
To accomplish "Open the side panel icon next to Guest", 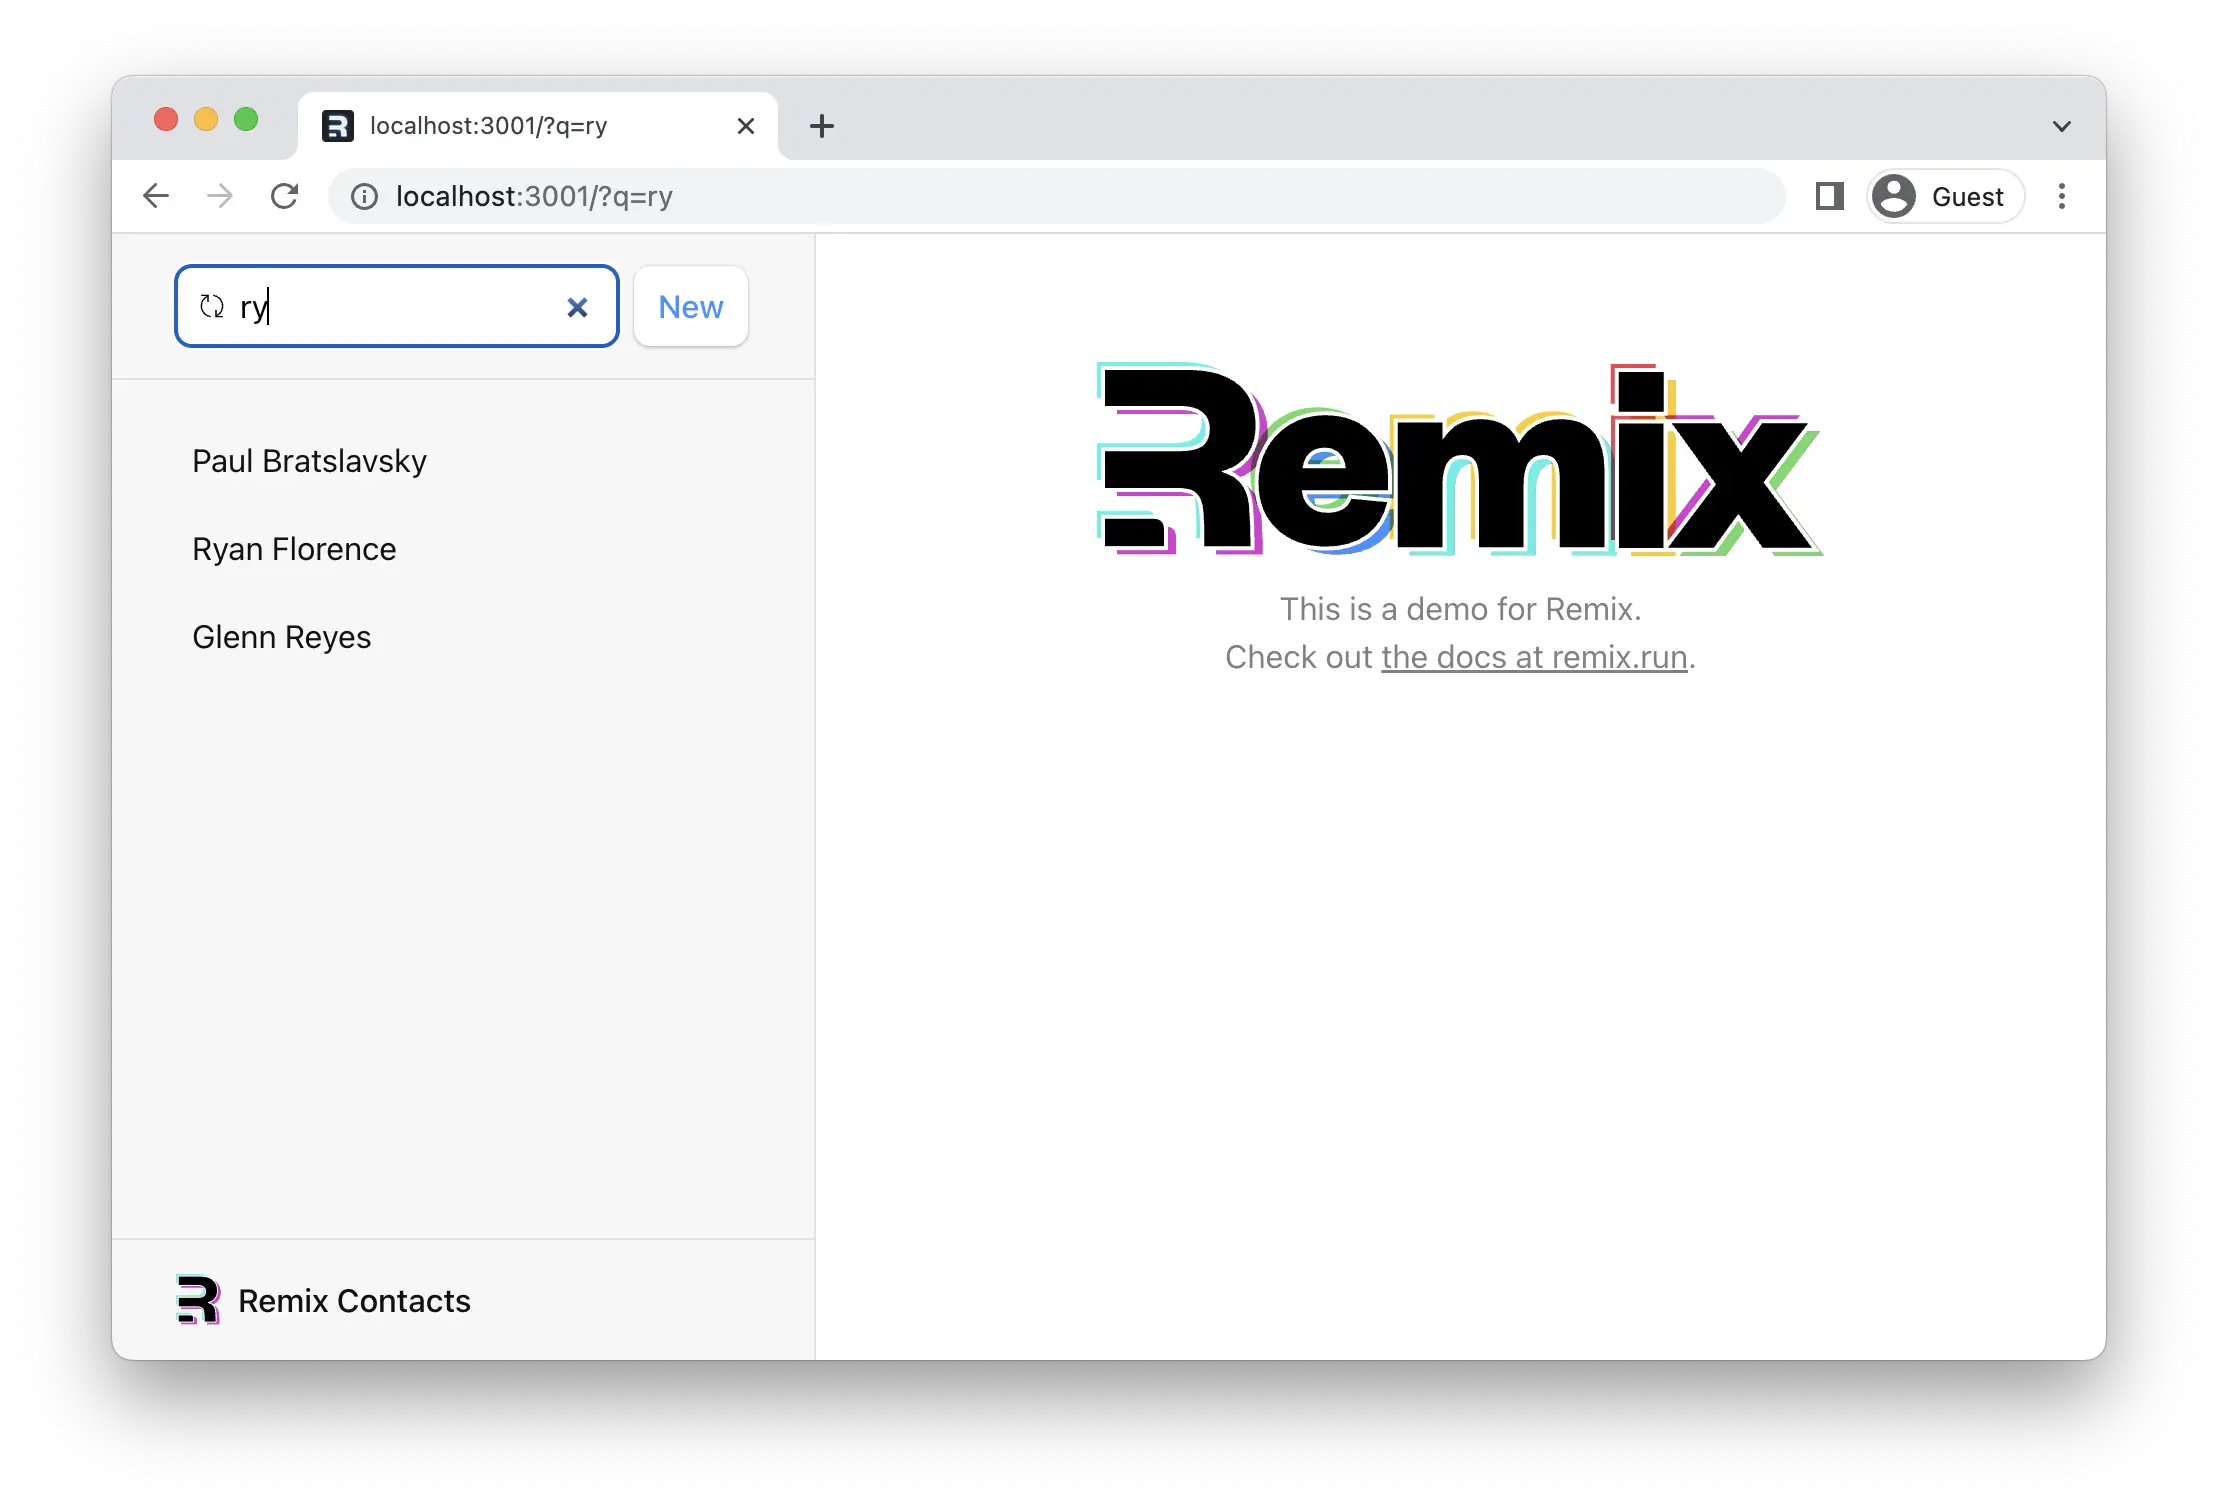I will pos(1829,196).
